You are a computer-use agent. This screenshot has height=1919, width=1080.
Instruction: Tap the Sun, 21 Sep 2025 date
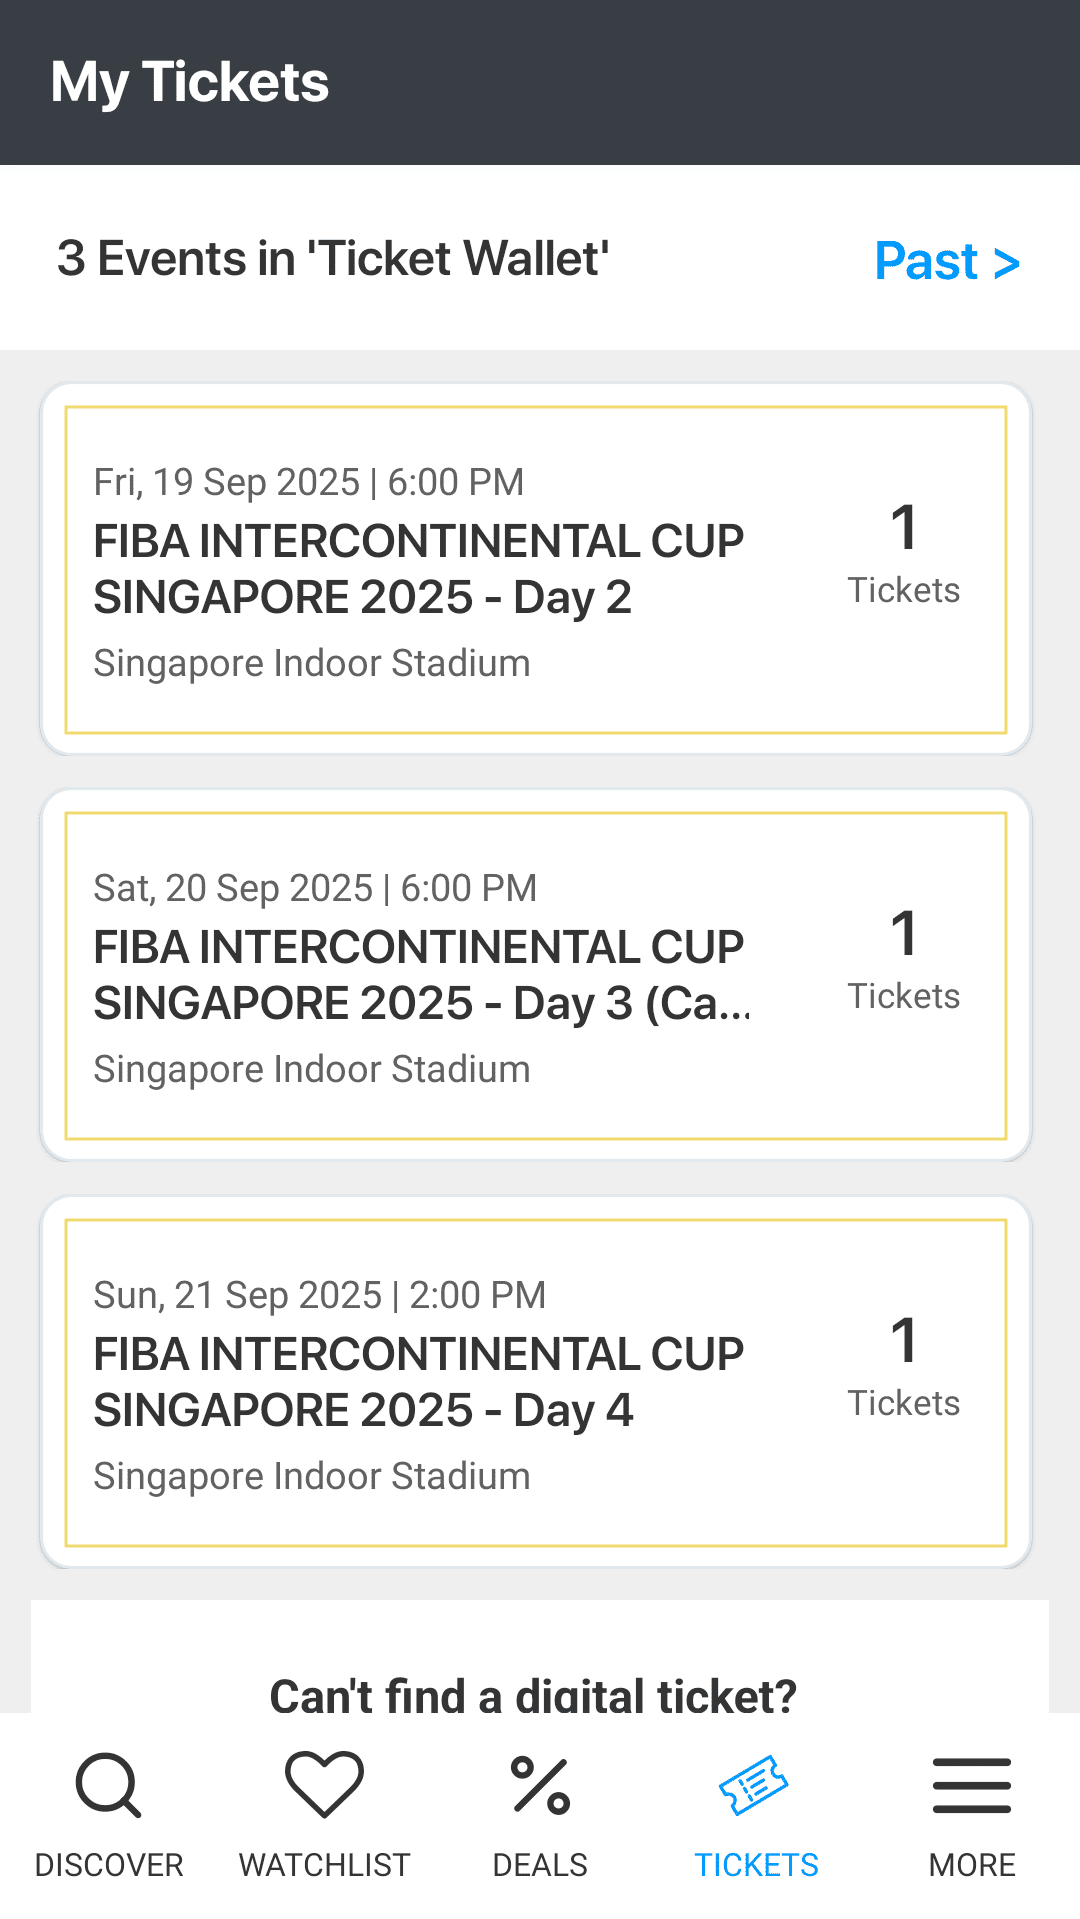click(319, 1295)
